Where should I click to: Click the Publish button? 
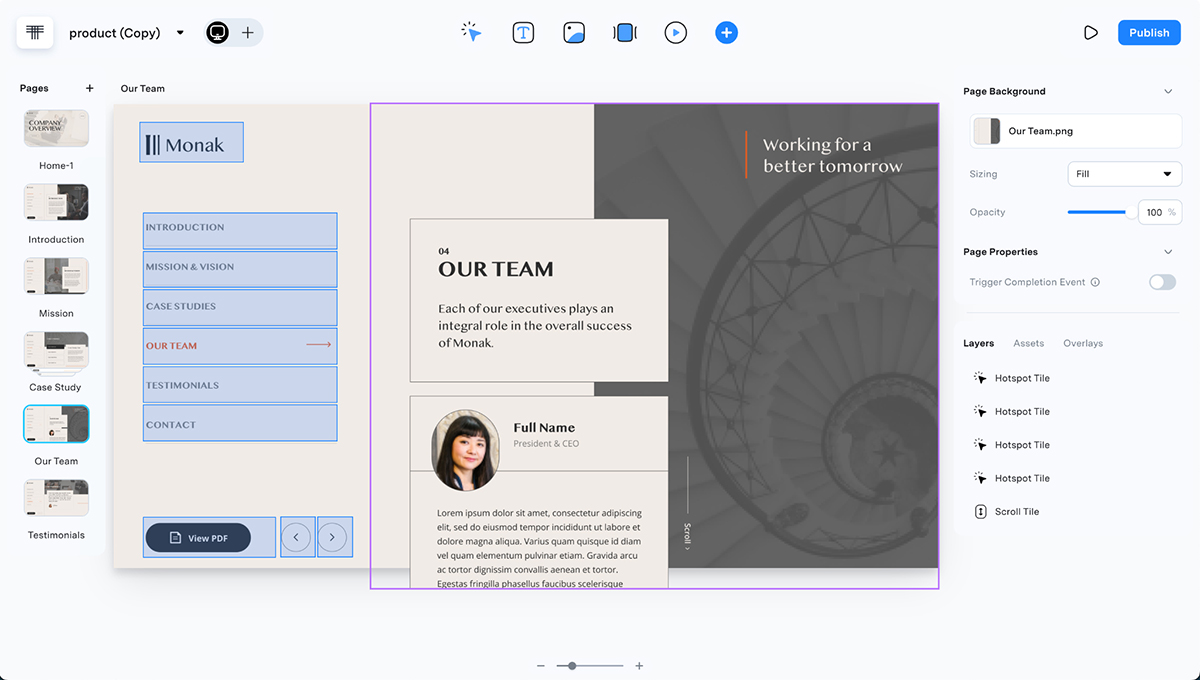[x=1148, y=31]
